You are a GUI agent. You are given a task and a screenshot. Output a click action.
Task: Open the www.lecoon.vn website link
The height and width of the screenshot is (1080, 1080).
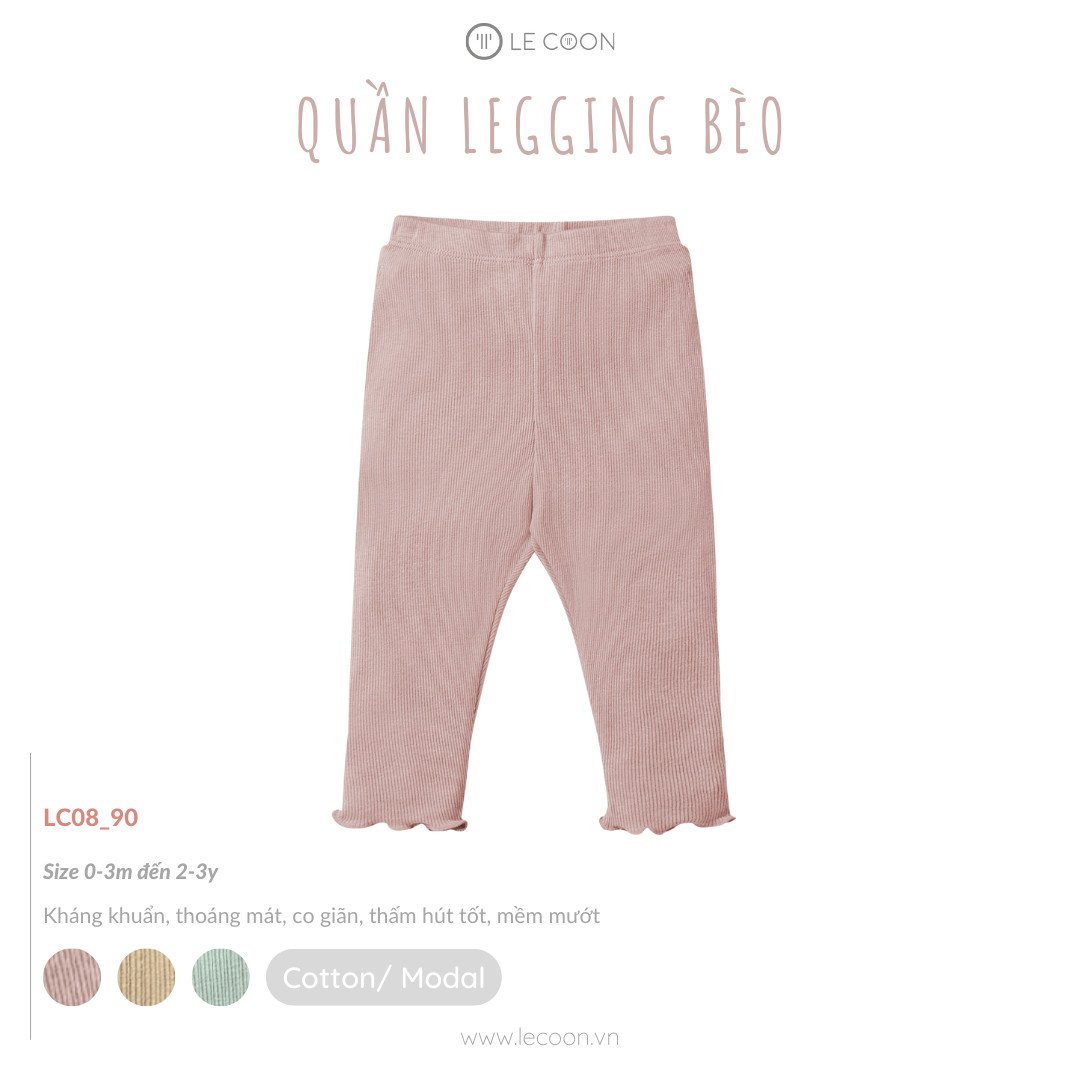[540, 1037]
